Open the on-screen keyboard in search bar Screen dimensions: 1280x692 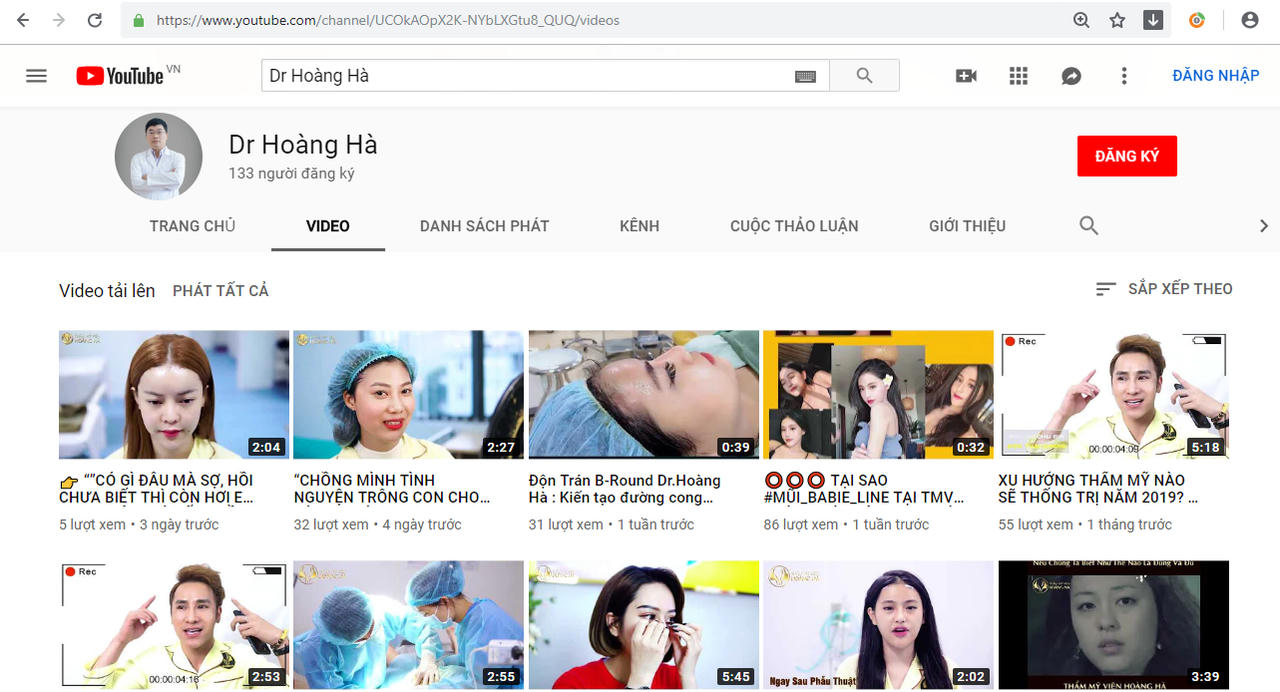click(x=806, y=75)
